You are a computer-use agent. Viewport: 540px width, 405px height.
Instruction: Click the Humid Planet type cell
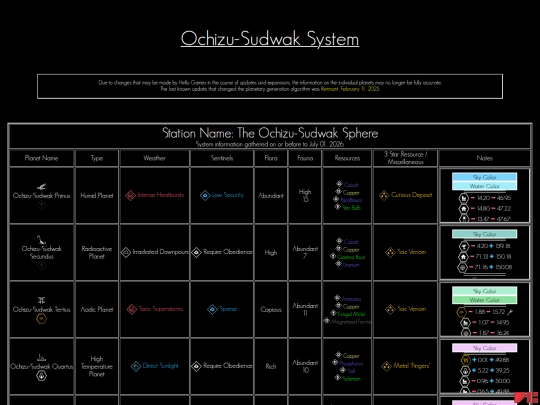click(x=97, y=196)
